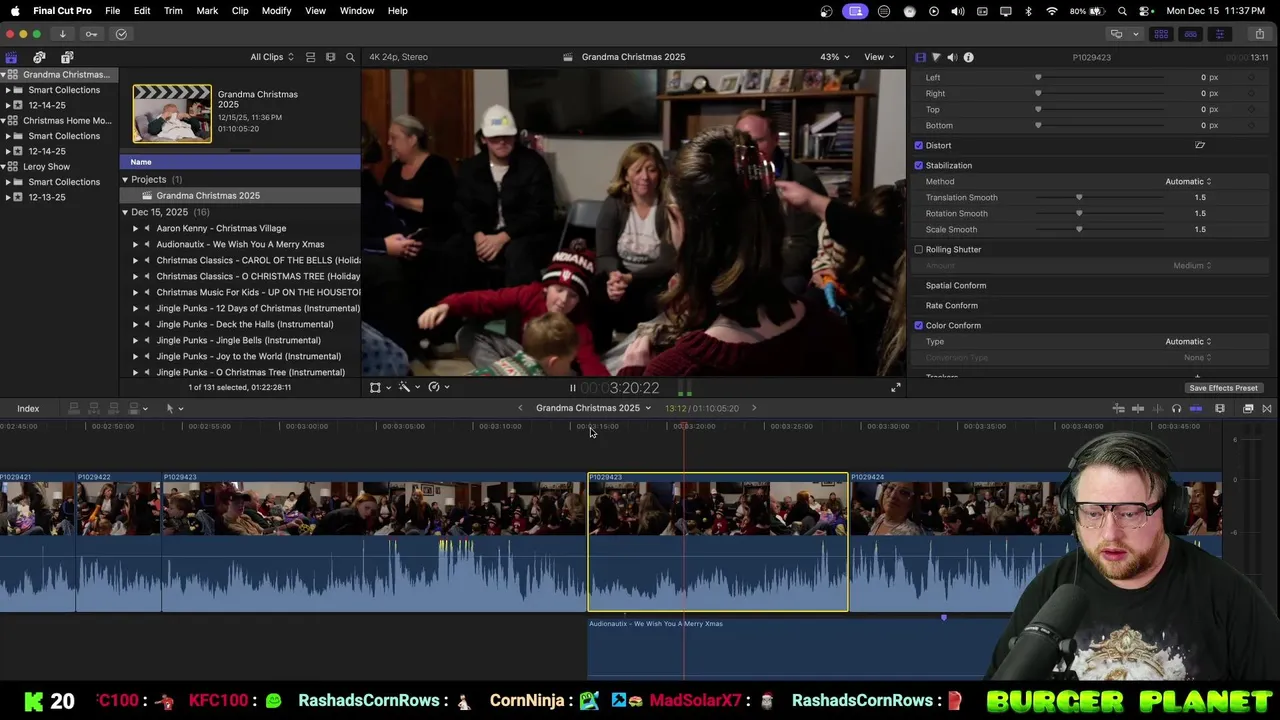Screen dimensions: 1280x720
Task: Open the File menu
Action: pyautogui.click(x=112, y=11)
